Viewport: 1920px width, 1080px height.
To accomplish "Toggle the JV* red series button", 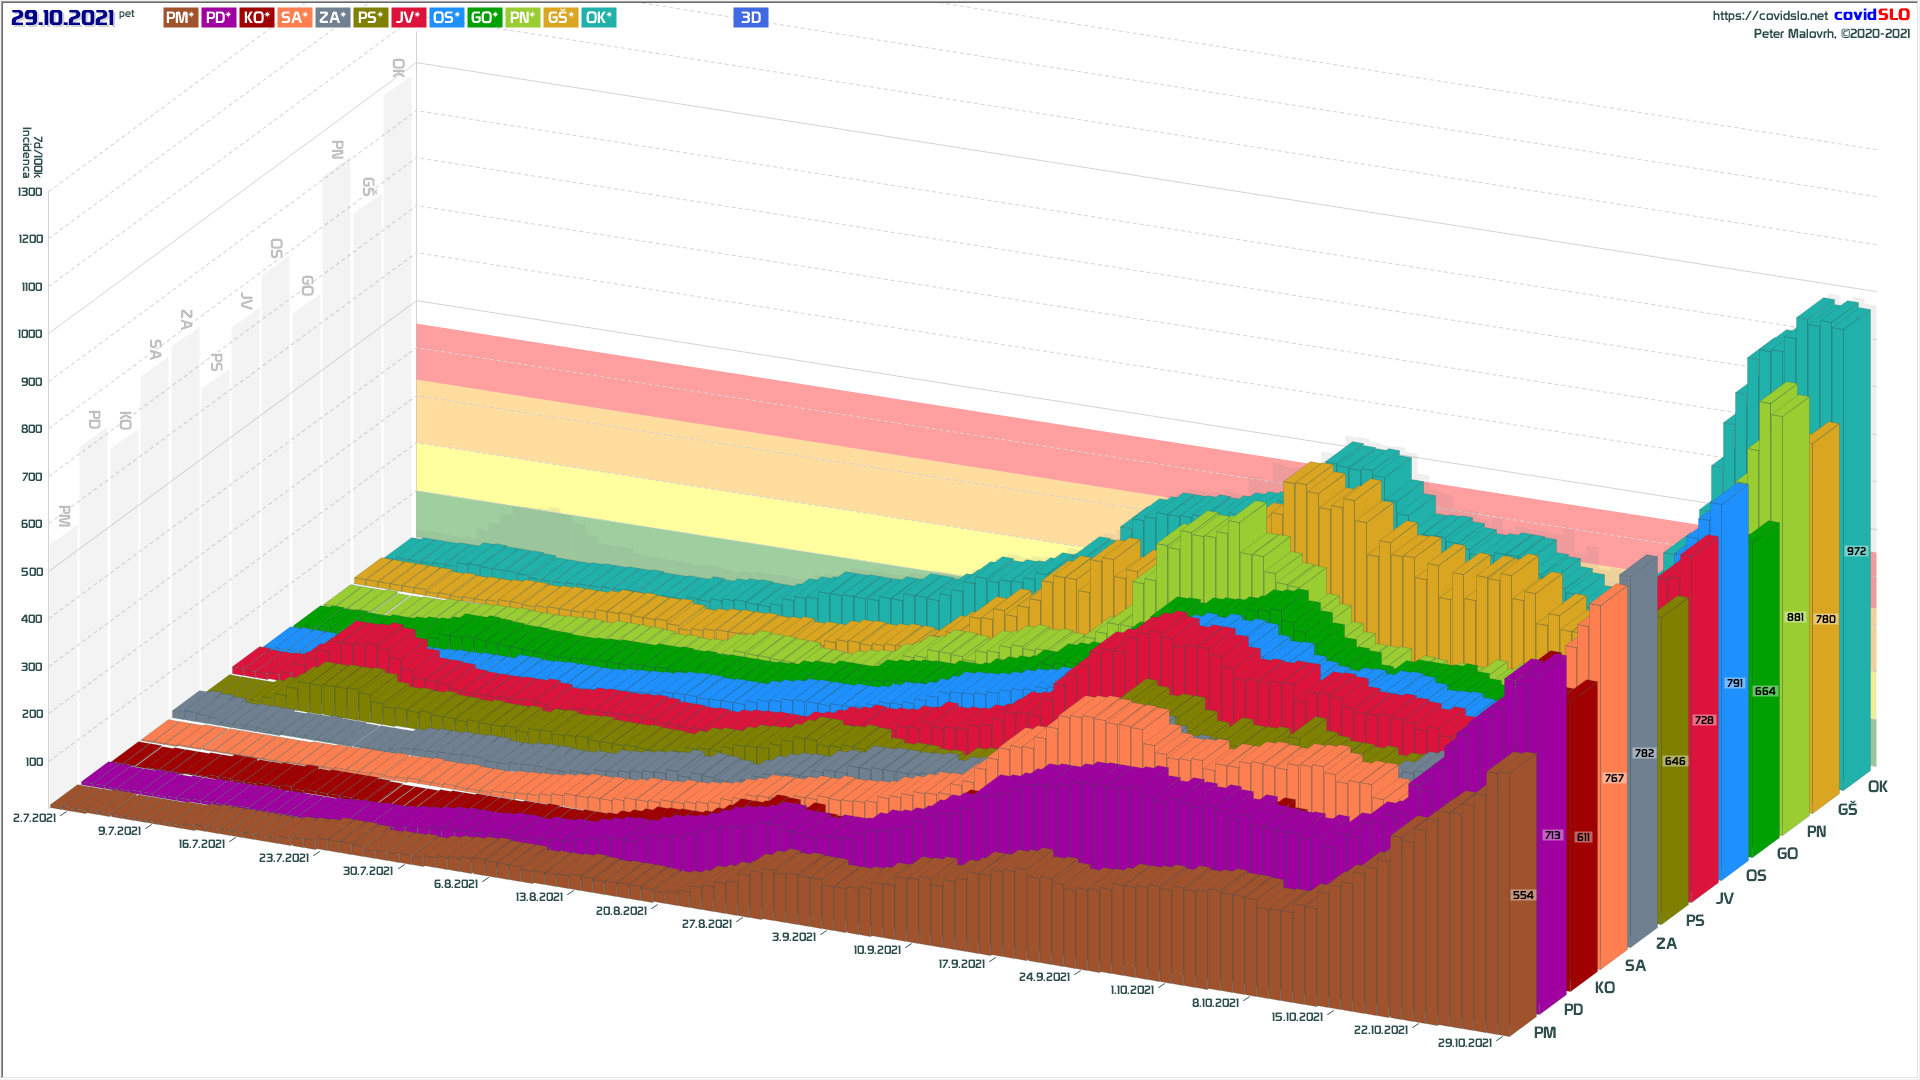I will click(x=408, y=18).
